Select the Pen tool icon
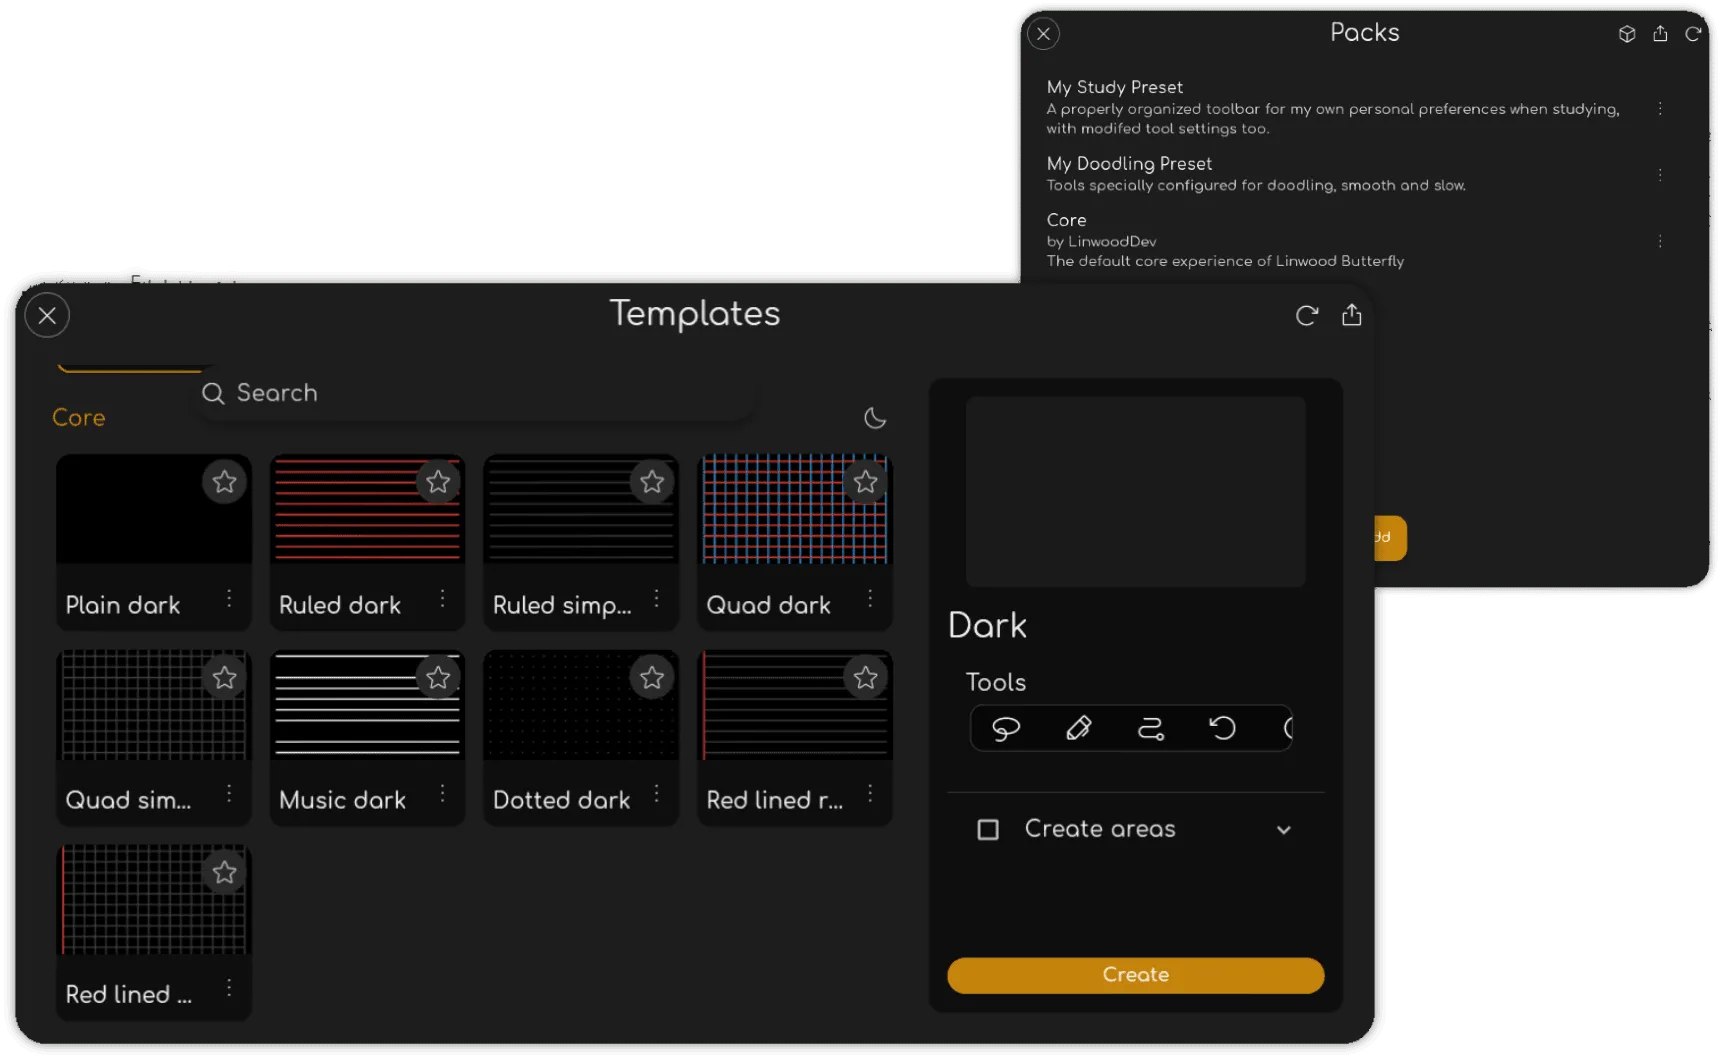 pyautogui.click(x=1078, y=728)
